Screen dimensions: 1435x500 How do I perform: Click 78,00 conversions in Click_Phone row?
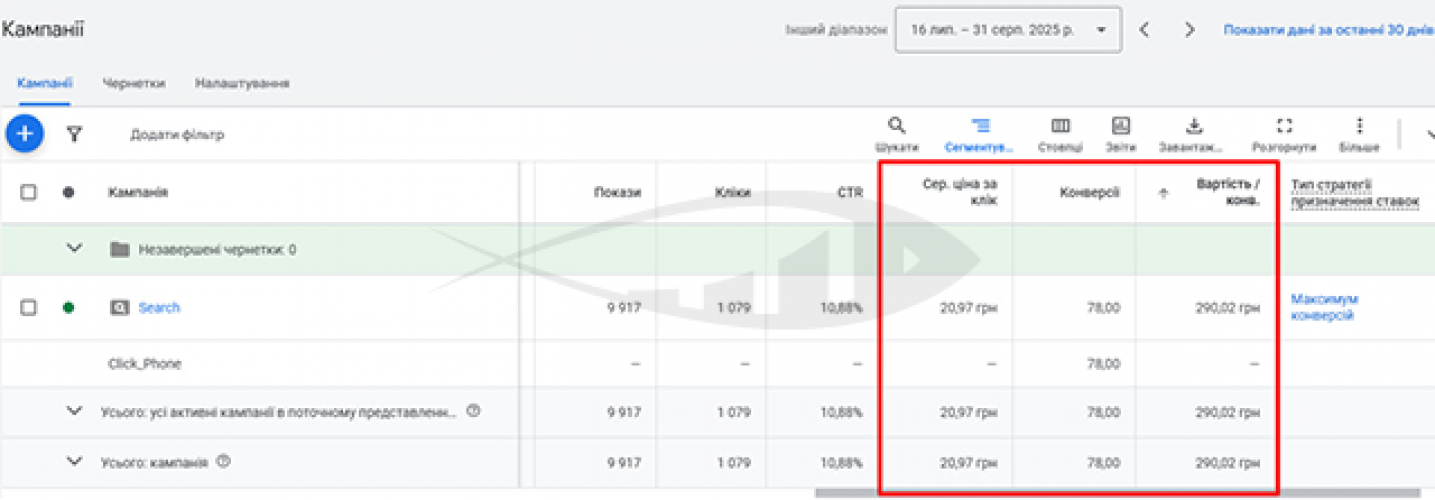pyautogui.click(x=1103, y=364)
